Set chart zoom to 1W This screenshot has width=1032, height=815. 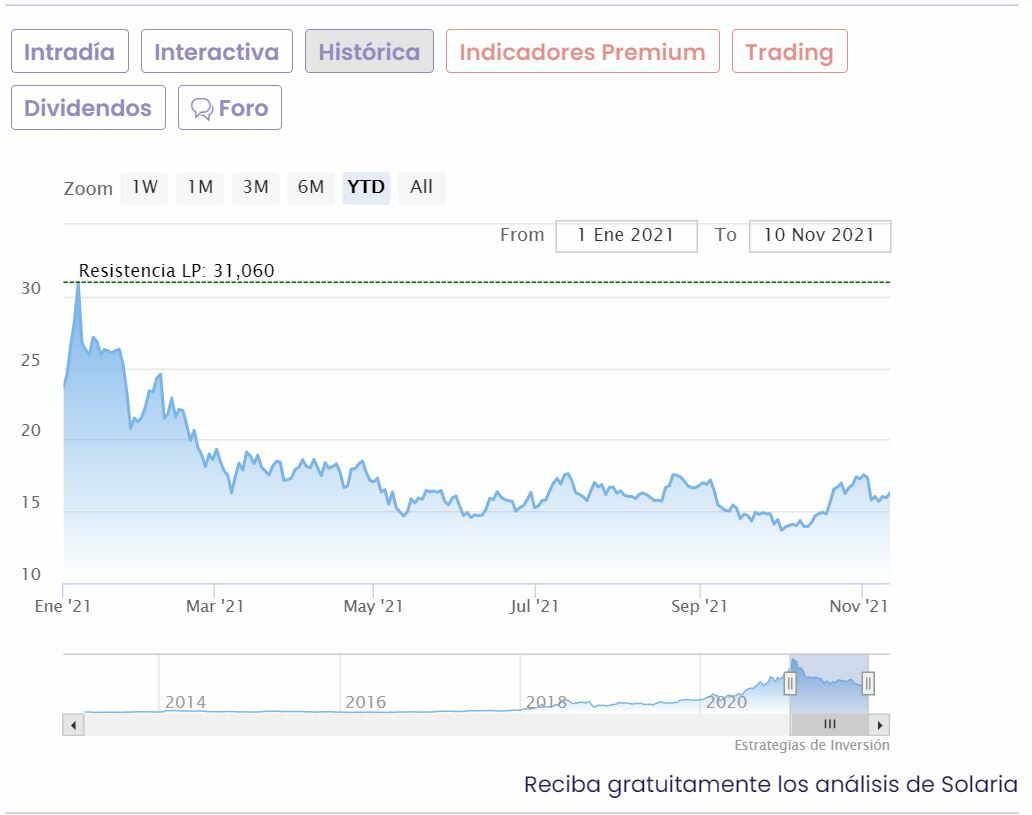point(145,187)
